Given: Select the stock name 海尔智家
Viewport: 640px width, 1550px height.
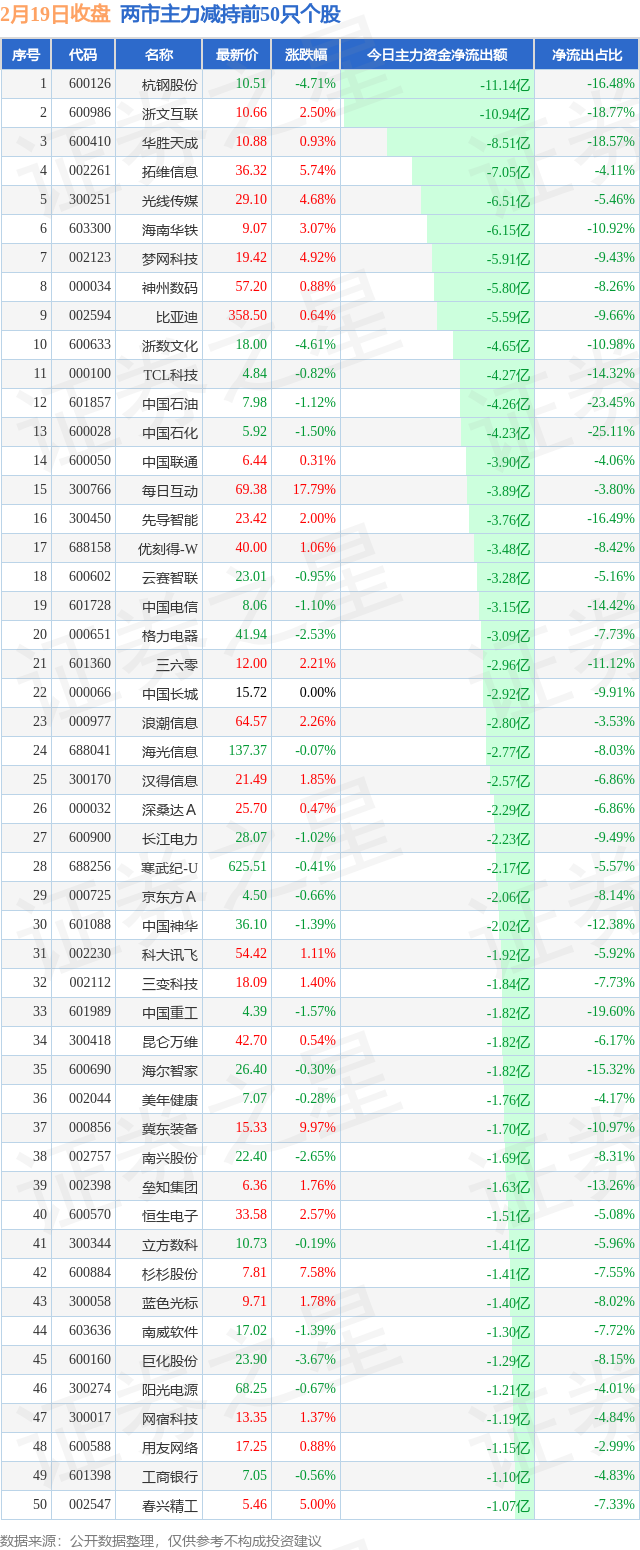Looking at the screenshot, I should tap(170, 1071).
